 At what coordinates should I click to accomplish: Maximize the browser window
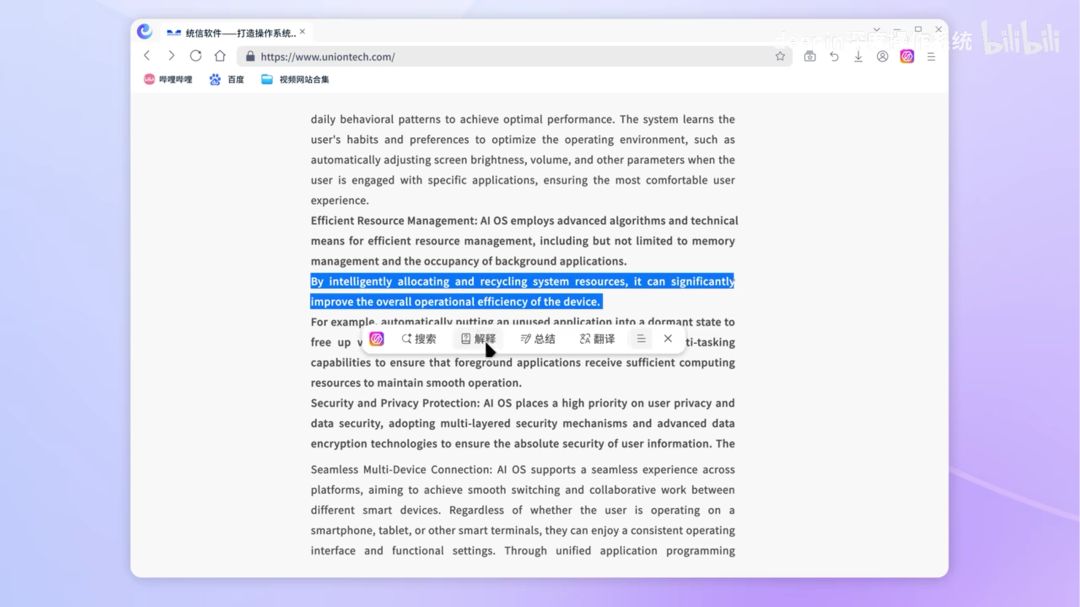918,30
